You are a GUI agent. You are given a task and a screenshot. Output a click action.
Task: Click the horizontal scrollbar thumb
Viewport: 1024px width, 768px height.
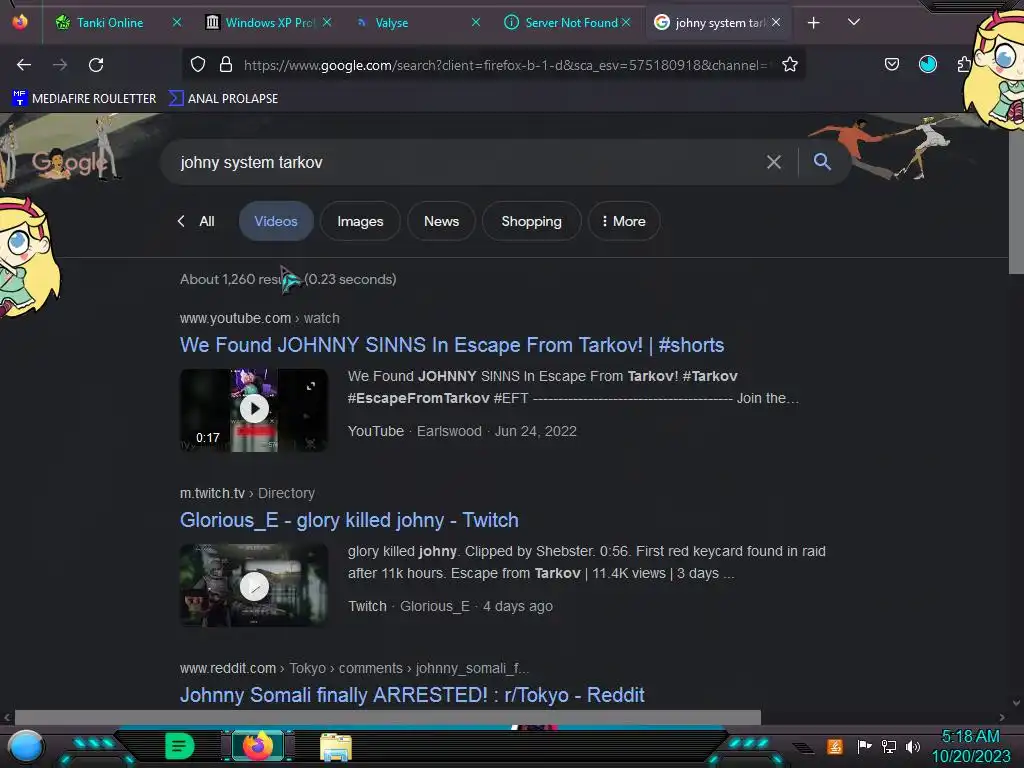pos(388,717)
